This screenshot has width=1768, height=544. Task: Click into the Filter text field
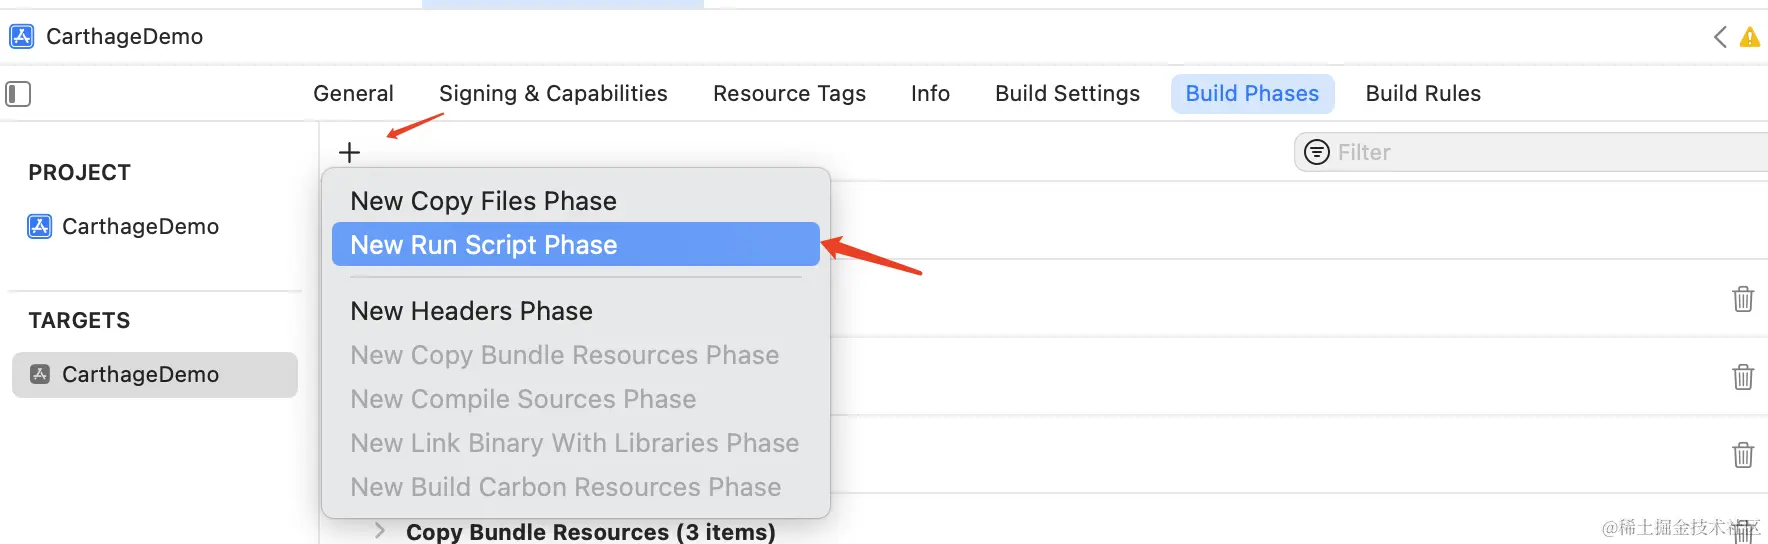point(1540,153)
